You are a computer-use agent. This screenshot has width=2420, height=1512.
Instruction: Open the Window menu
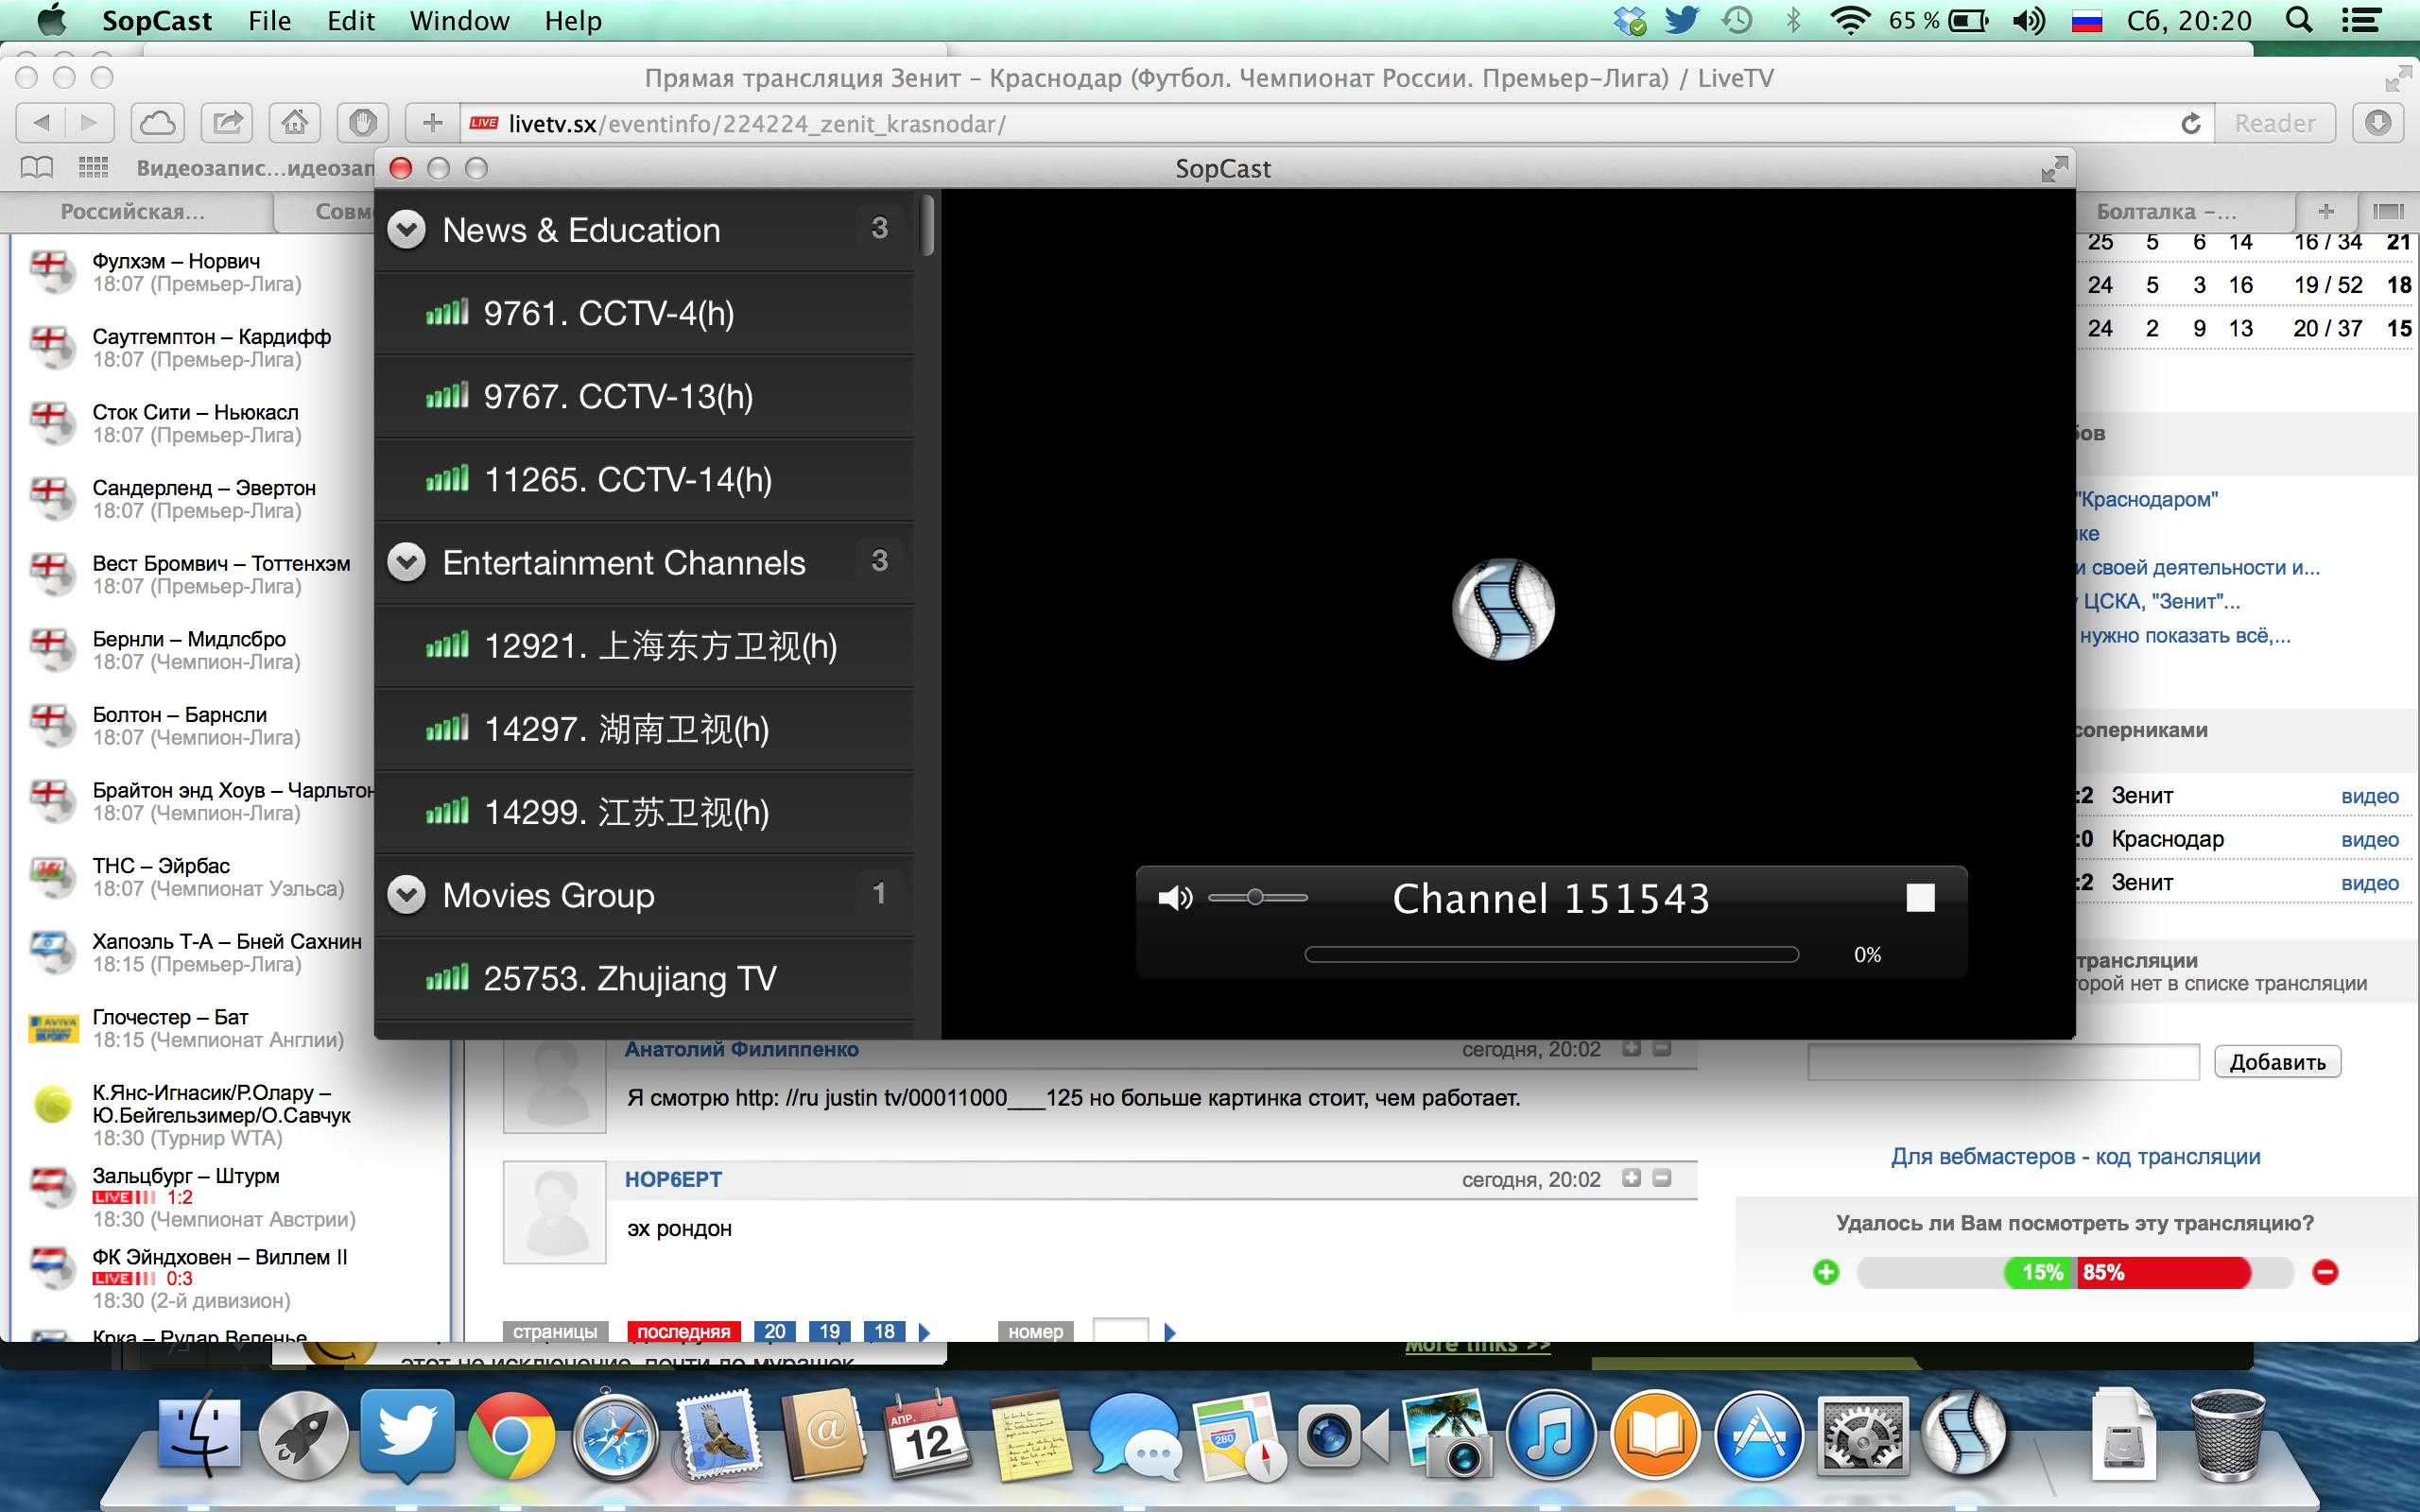[x=459, y=20]
